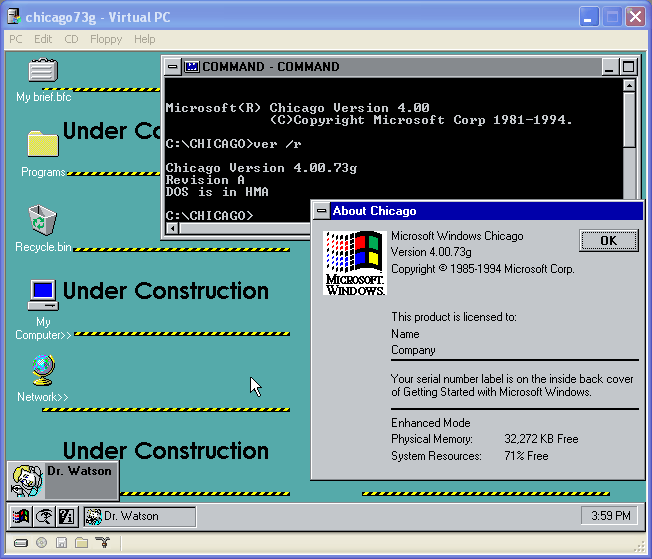Open the COMMAND window system menu box
Image resolution: width=652 pixels, height=559 pixels.
pyautogui.click(x=173, y=67)
